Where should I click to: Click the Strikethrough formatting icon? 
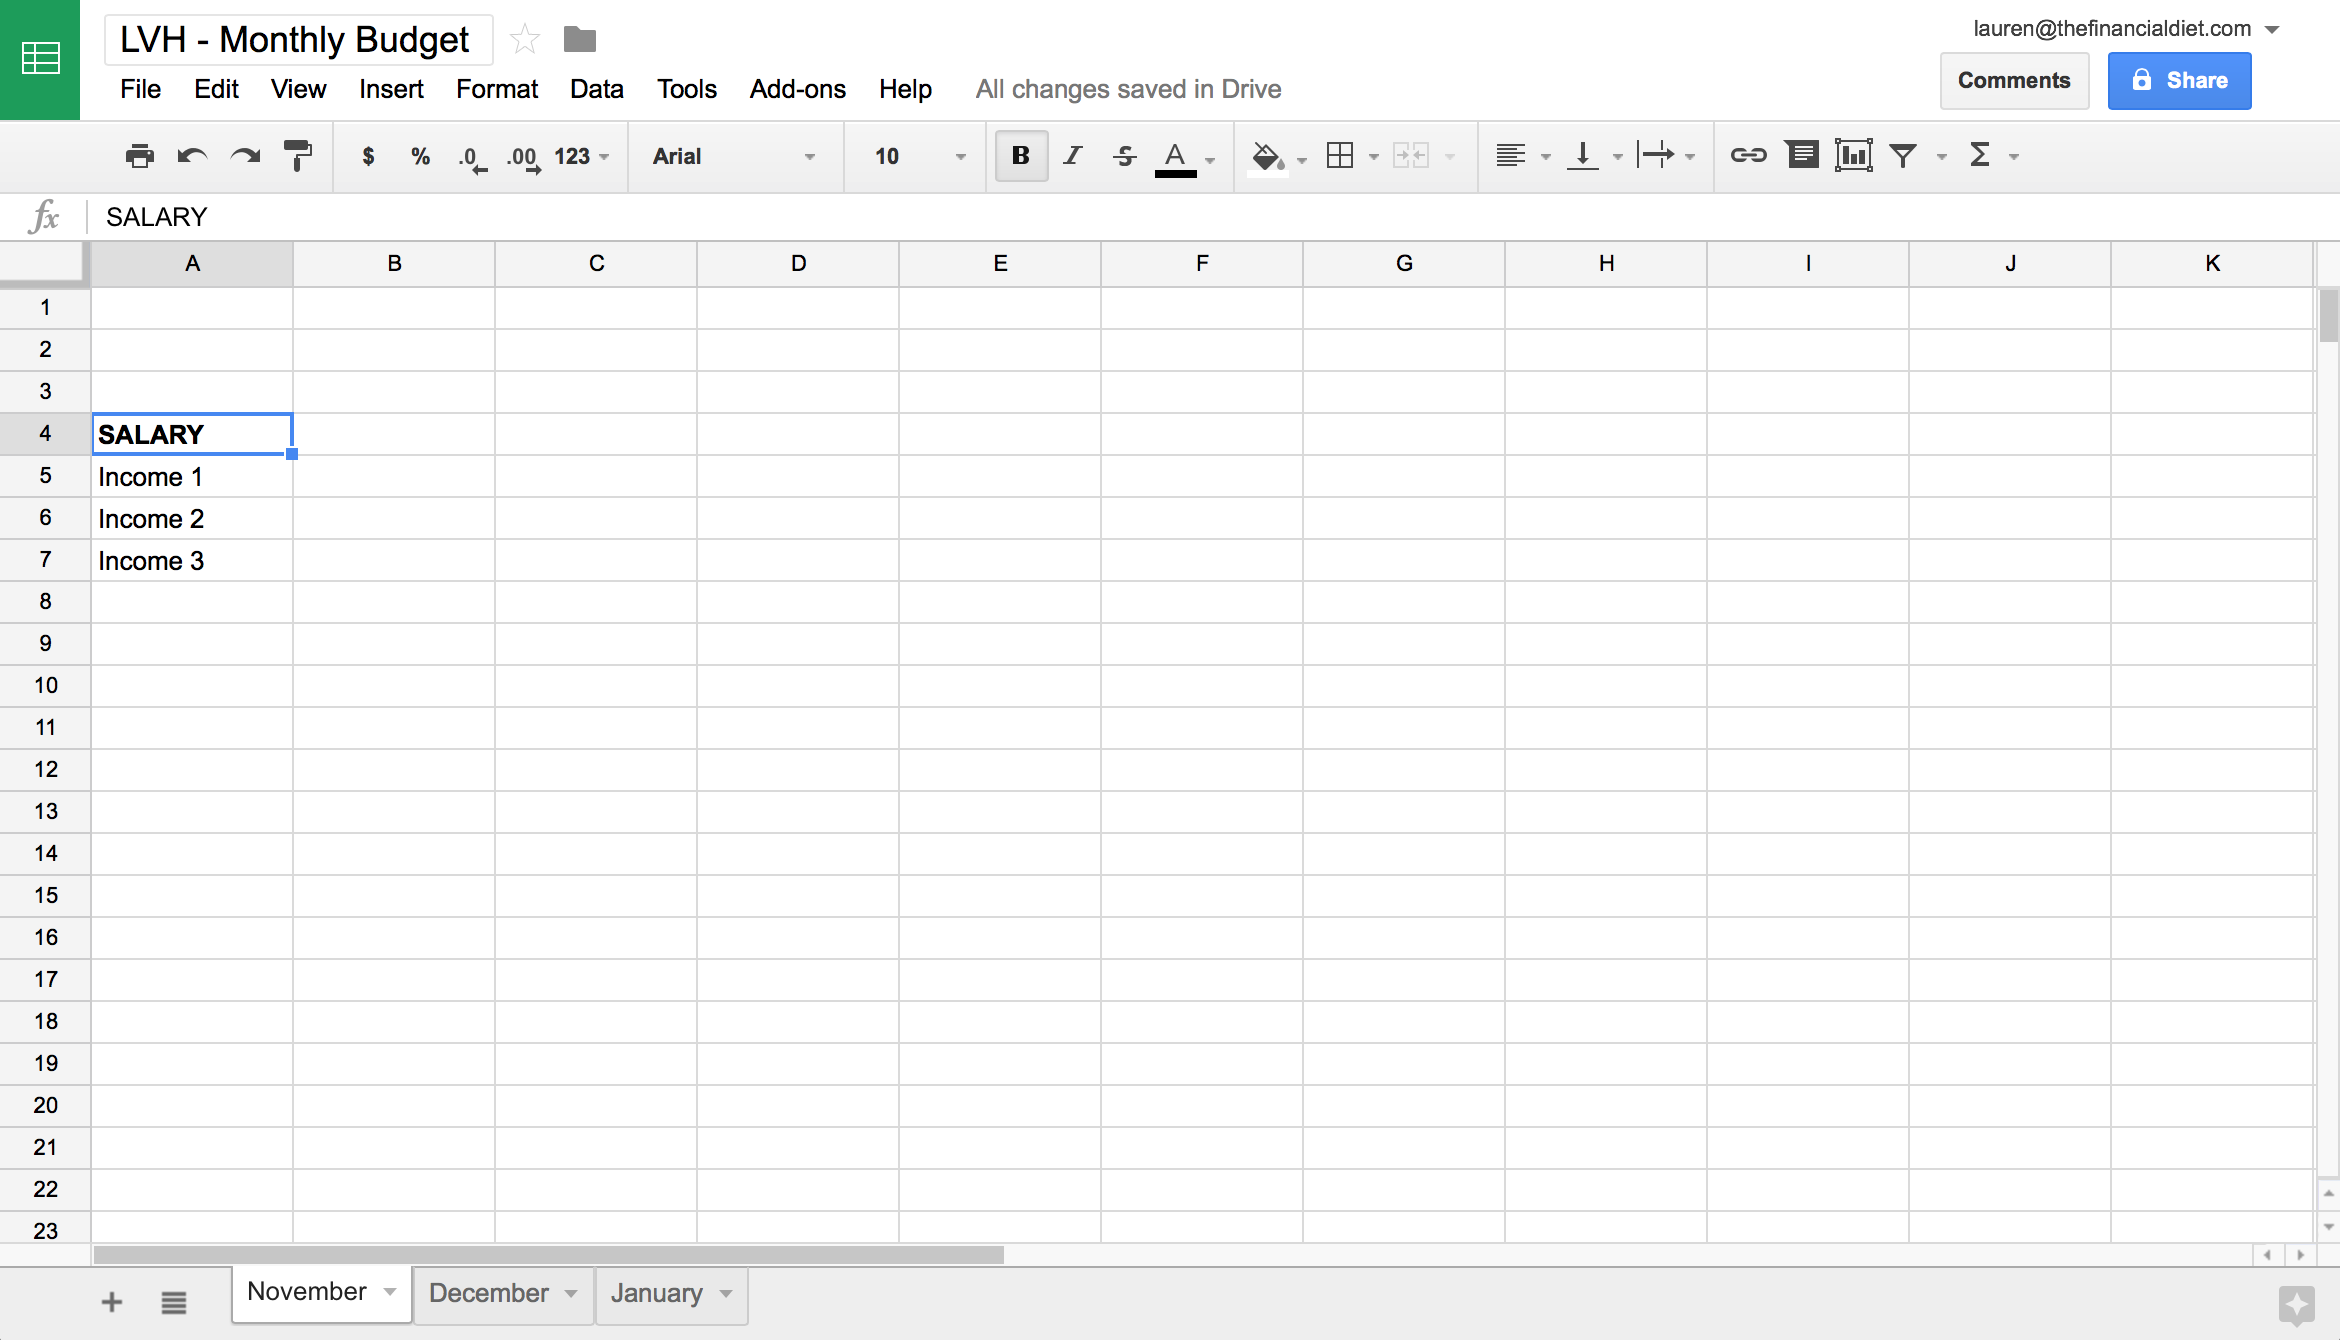pos(1123,156)
